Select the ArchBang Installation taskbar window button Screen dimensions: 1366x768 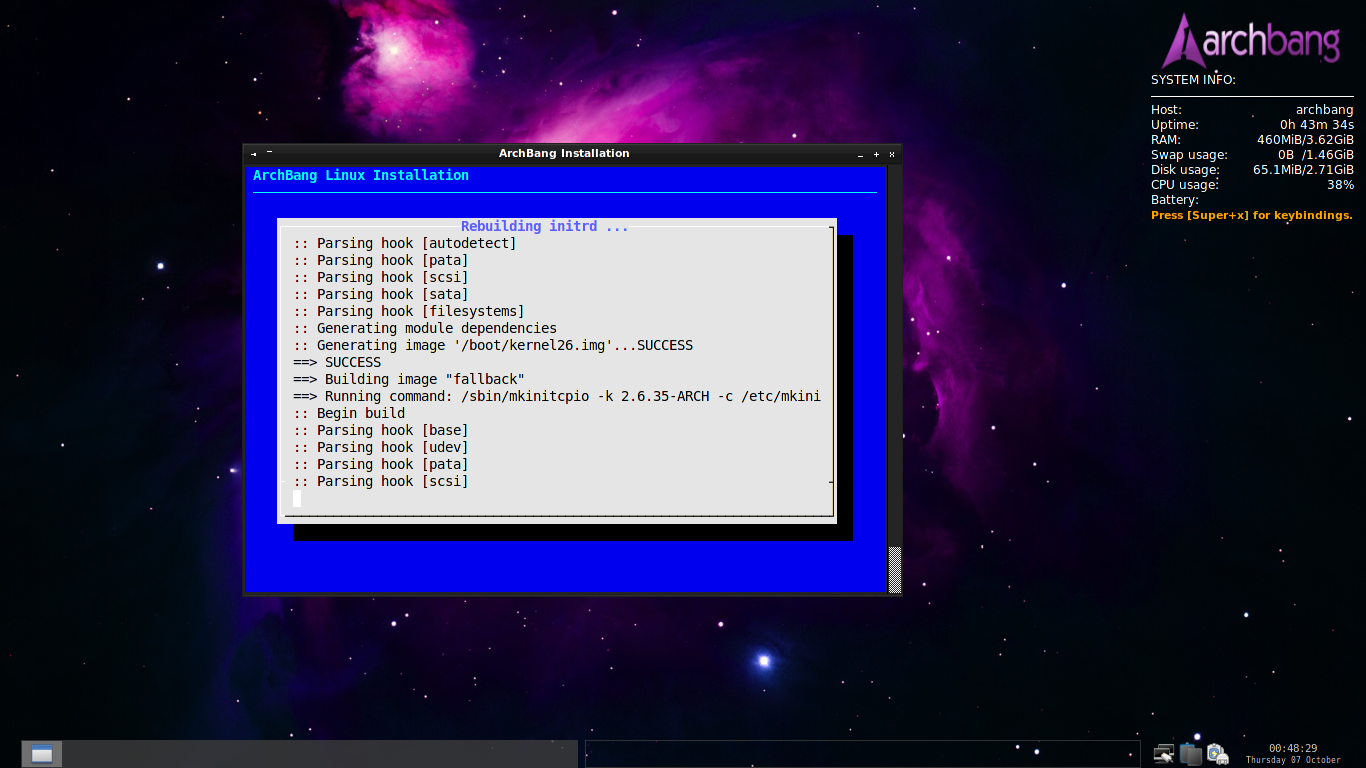(x=42, y=754)
